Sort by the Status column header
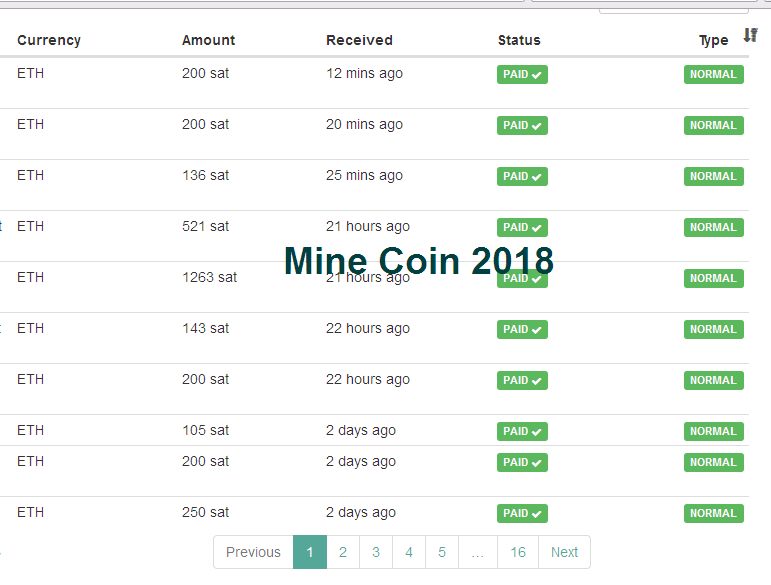This screenshot has height=585, width=771. click(519, 40)
